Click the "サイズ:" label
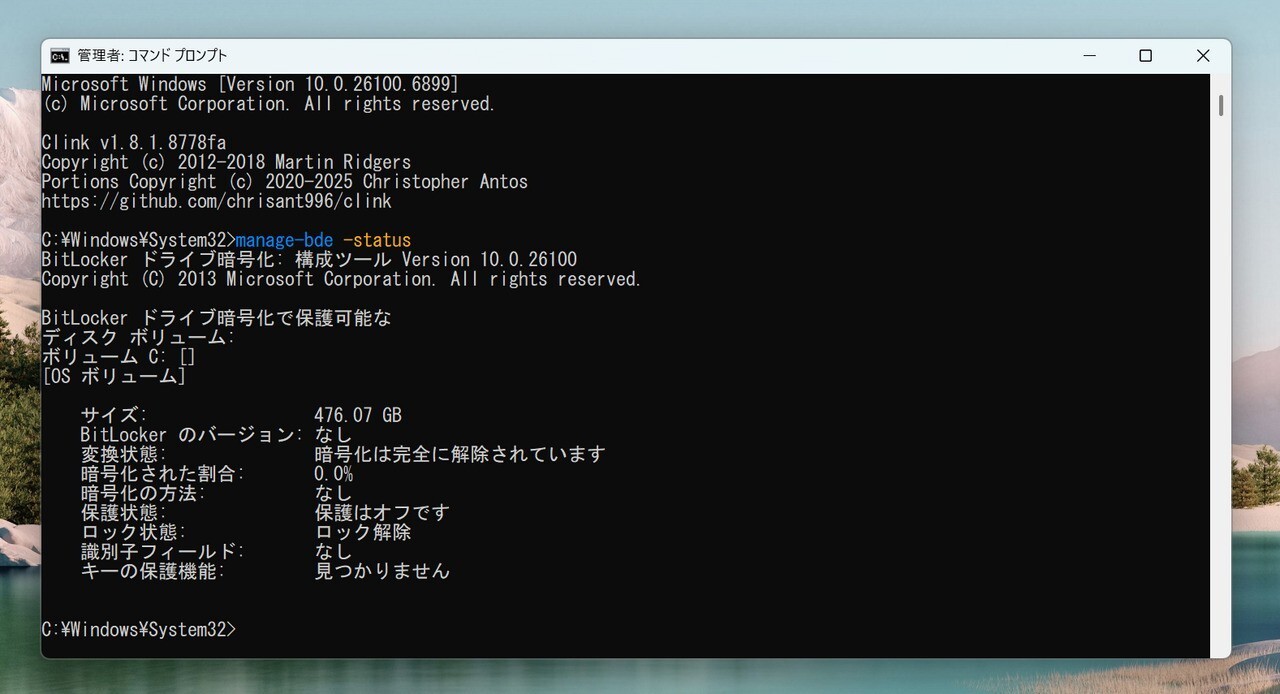The width and height of the screenshot is (1280, 694). [x=114, y=415]
